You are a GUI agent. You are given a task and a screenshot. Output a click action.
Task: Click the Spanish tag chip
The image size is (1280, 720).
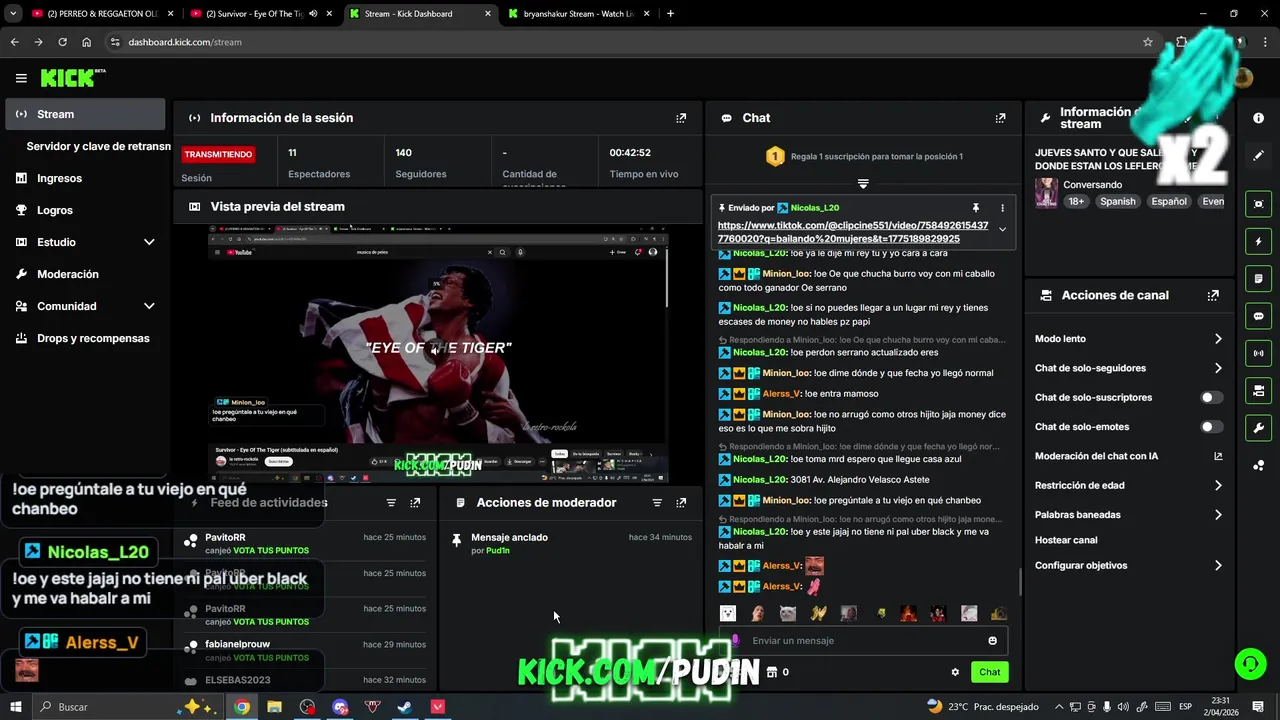click(x=1117, y=201)
